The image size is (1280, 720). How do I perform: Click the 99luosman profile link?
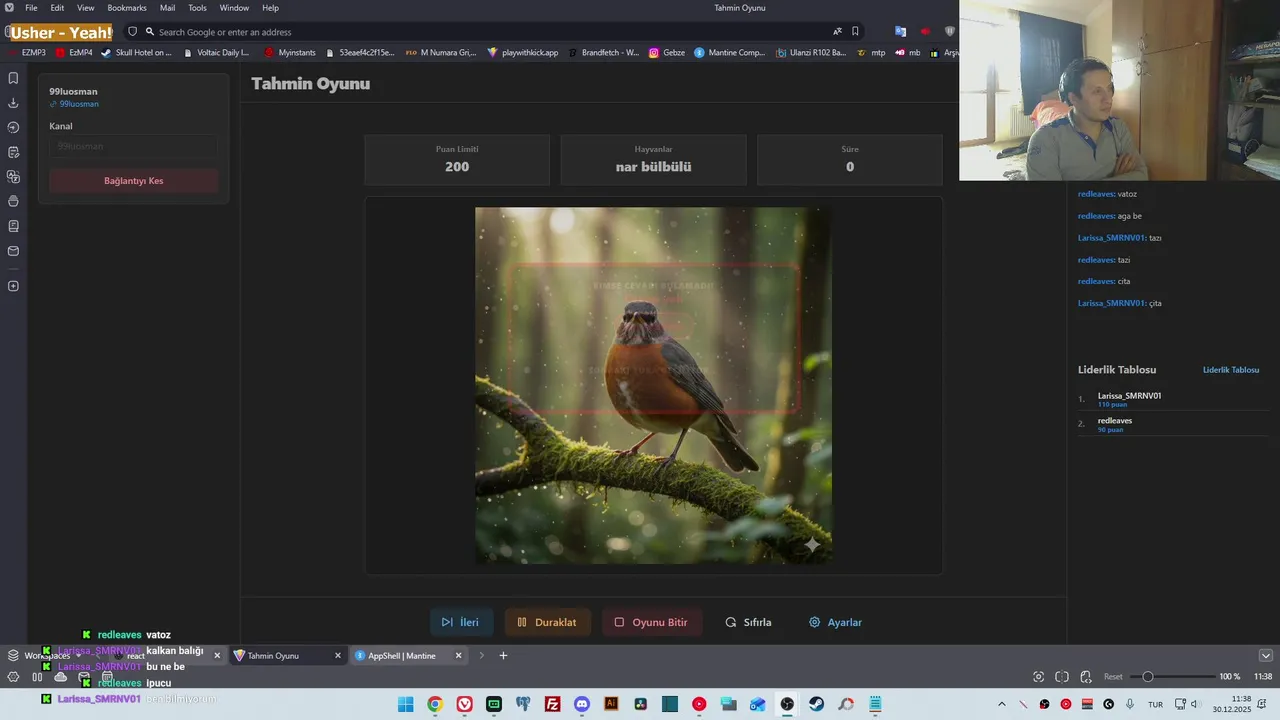[74, 104]
